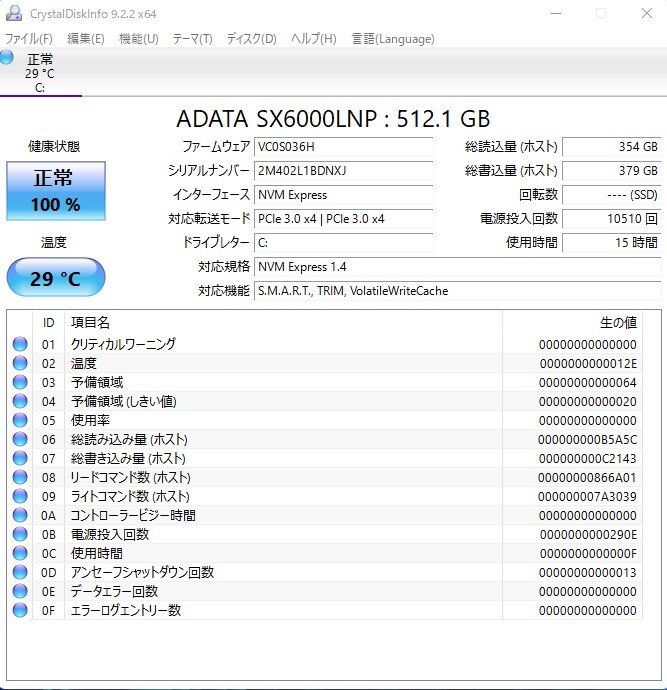Open the ディスク(D) menu
667x690 pixels.
tap(251, 39)
